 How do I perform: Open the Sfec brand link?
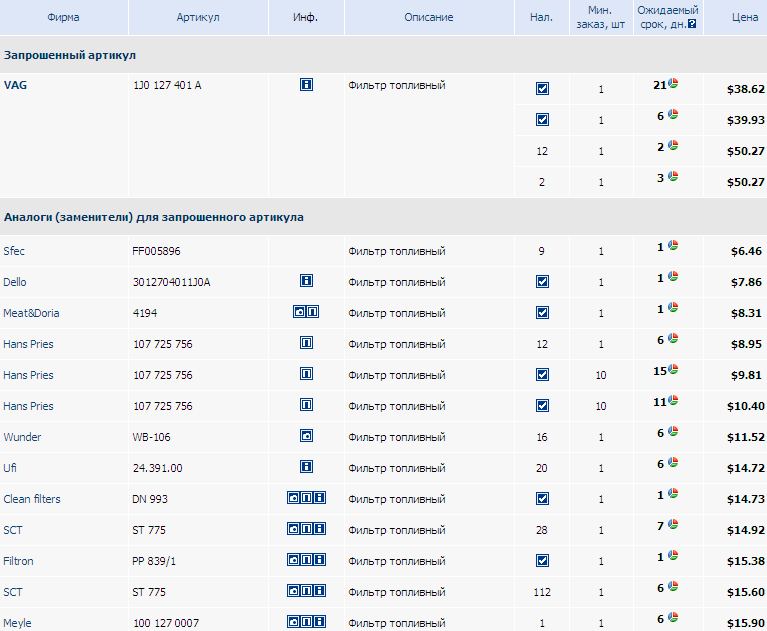click(x=14, y=251)
